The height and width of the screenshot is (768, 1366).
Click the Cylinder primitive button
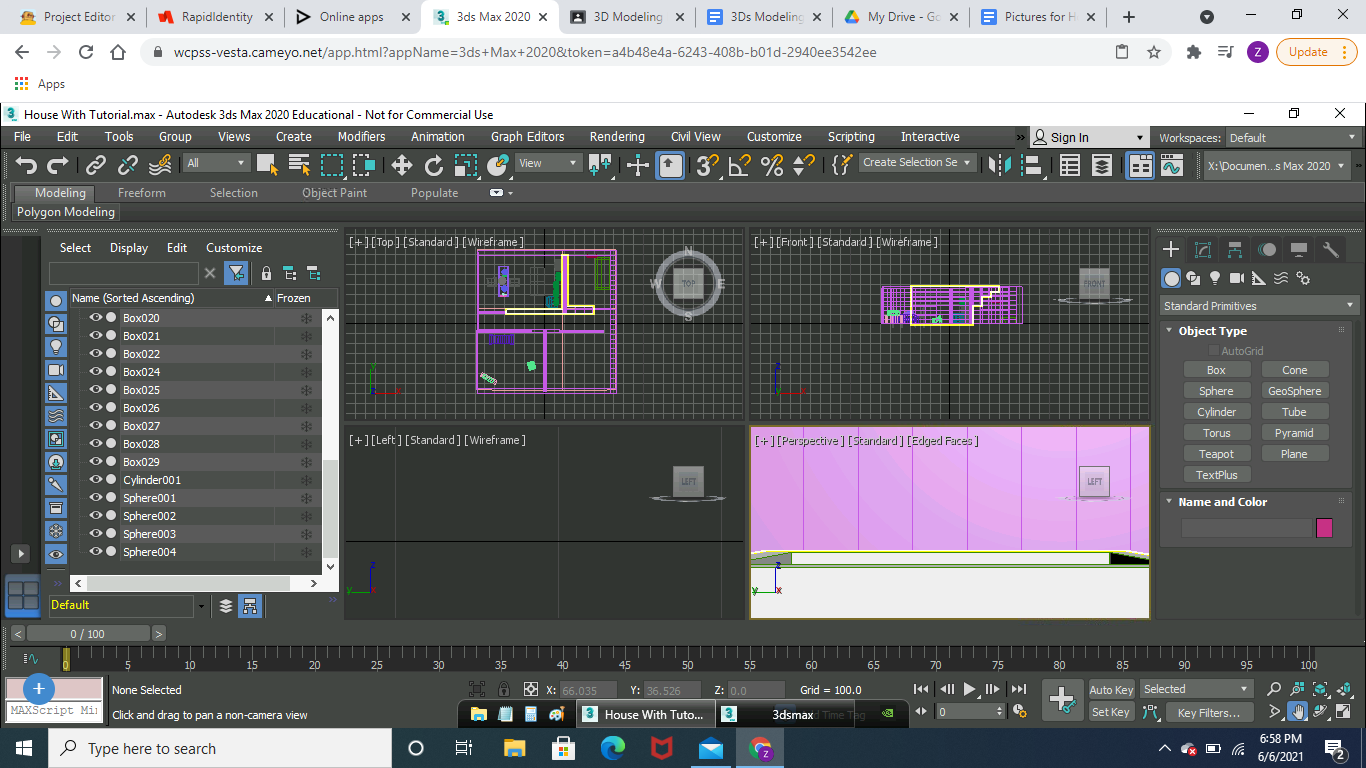pos(1217,412)
